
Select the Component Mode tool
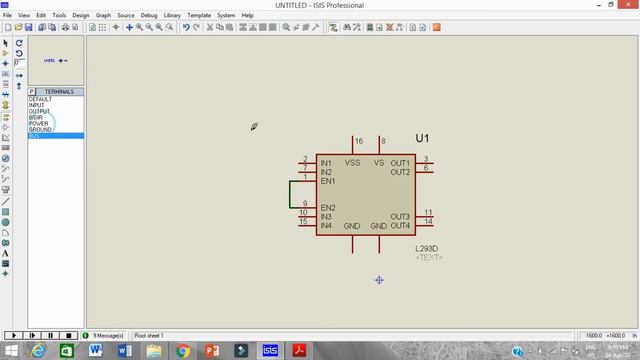click(5, 53)
